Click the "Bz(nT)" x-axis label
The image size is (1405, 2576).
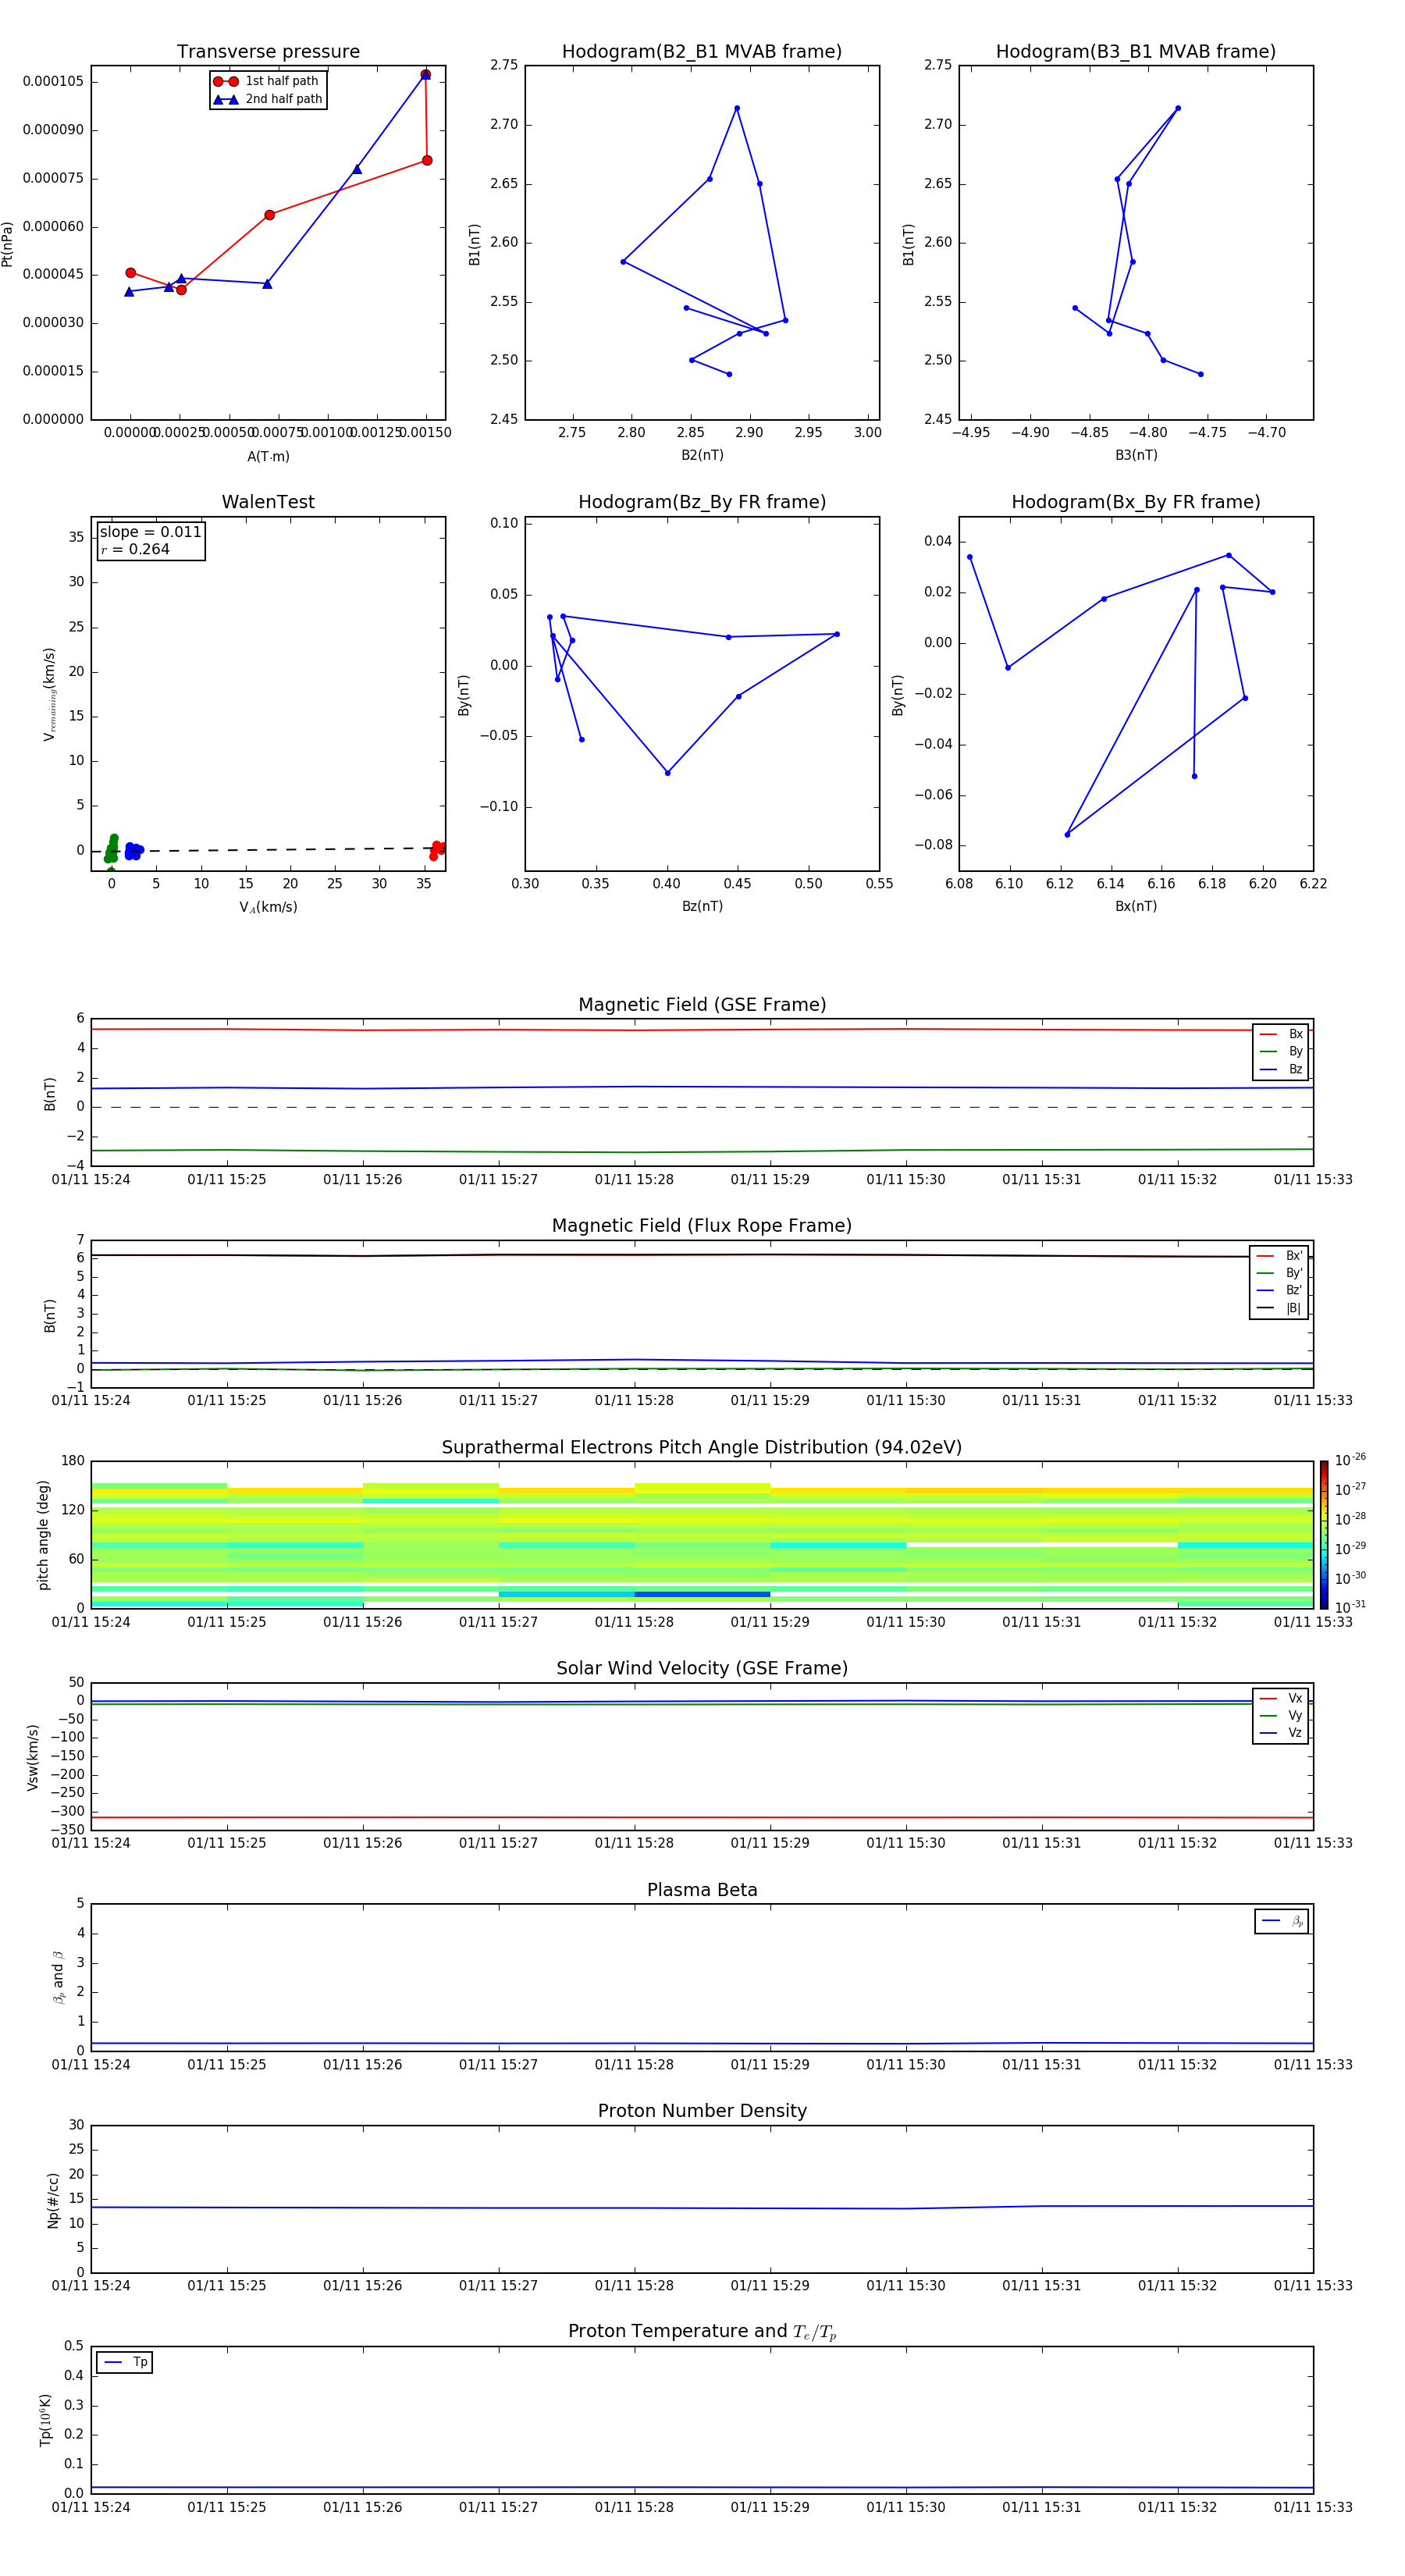[x=702, y=906]
